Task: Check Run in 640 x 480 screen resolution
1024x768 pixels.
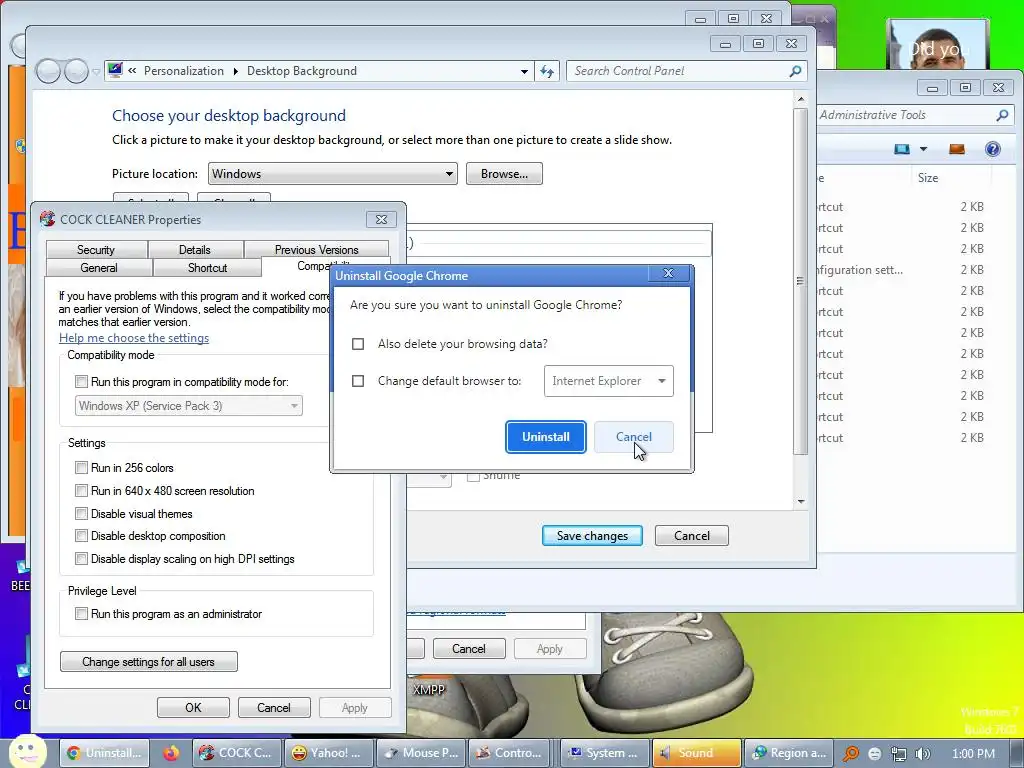Action: pyautogui.click(x=82, y=490)
